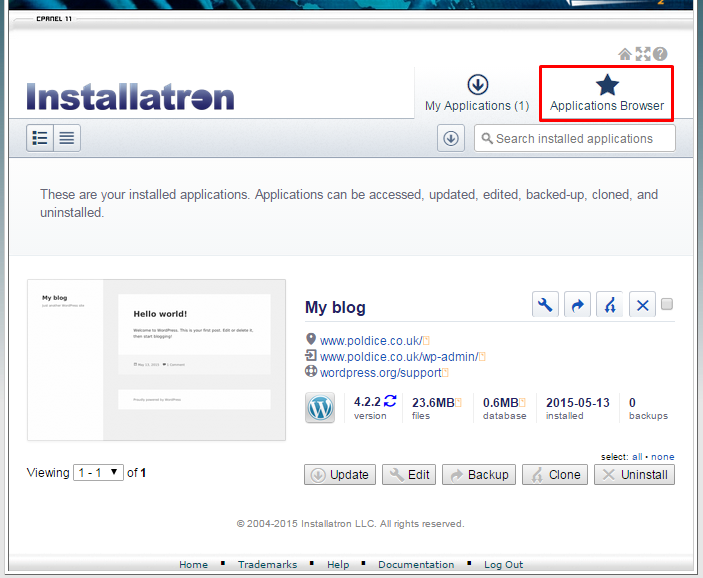The height and width of the screenshot is (578, 703).
Task: Click the Help footer link
Action: pos(338,565)
